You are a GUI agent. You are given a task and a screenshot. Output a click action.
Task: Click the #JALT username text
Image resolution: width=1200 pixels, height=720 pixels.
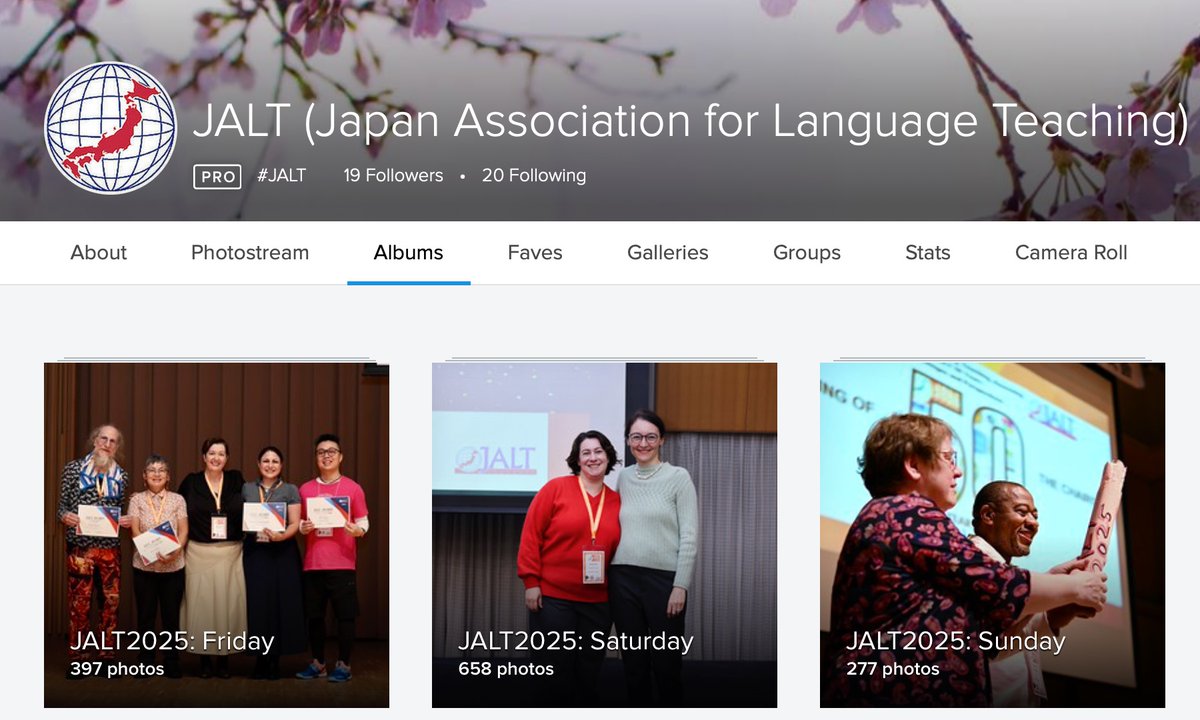[x=281, y=175]
